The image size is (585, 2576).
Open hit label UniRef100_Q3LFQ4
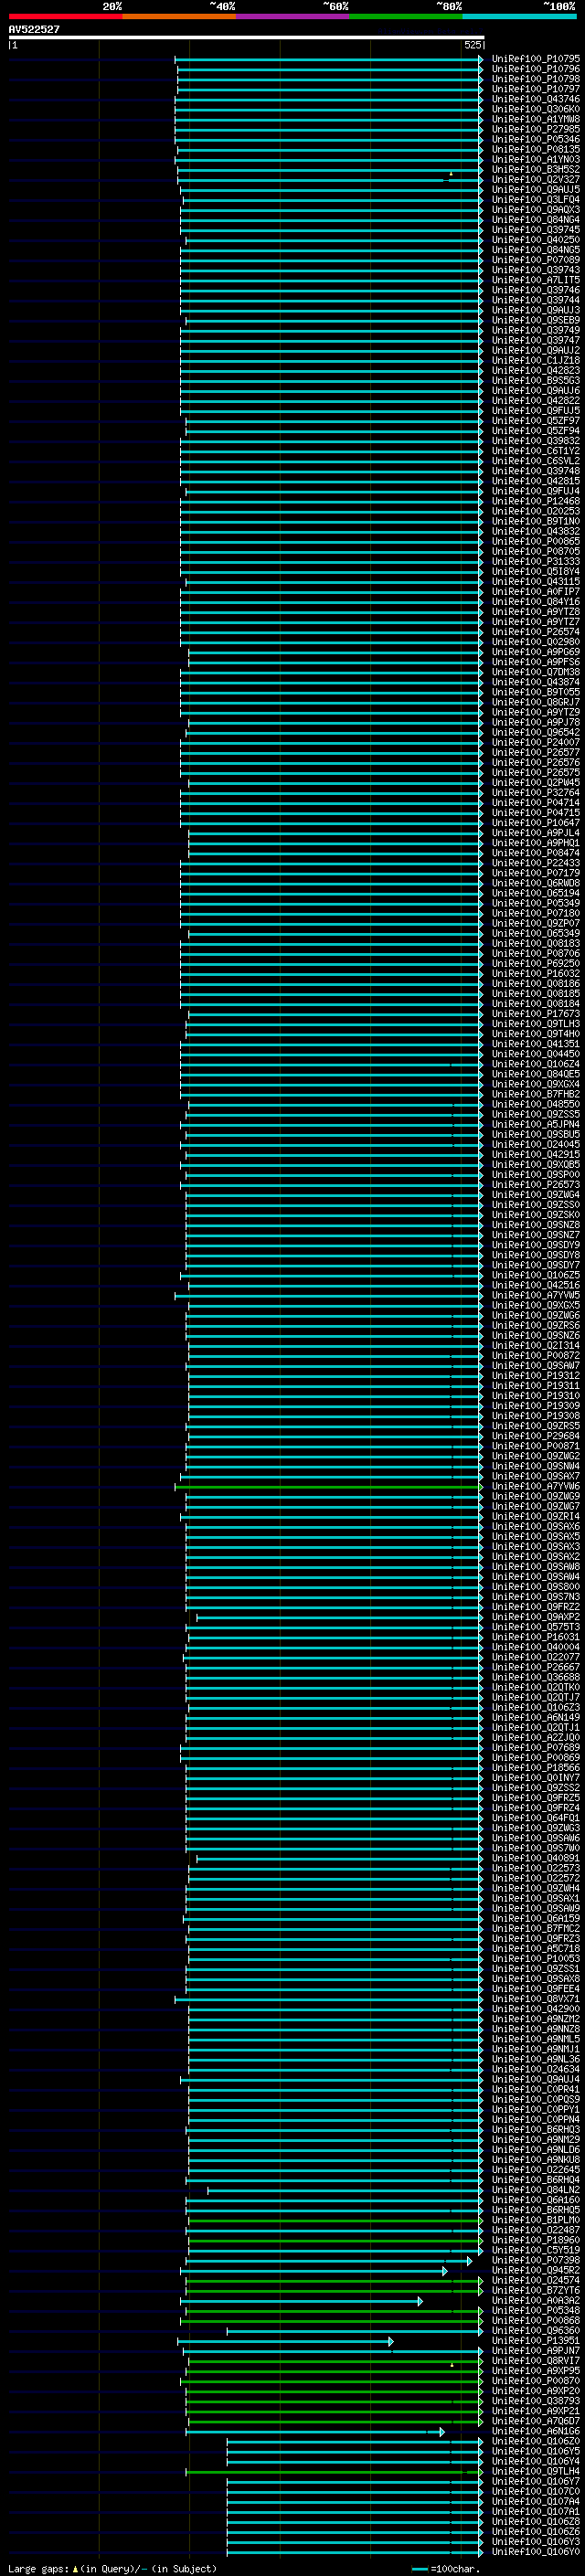tap(536, 199)
